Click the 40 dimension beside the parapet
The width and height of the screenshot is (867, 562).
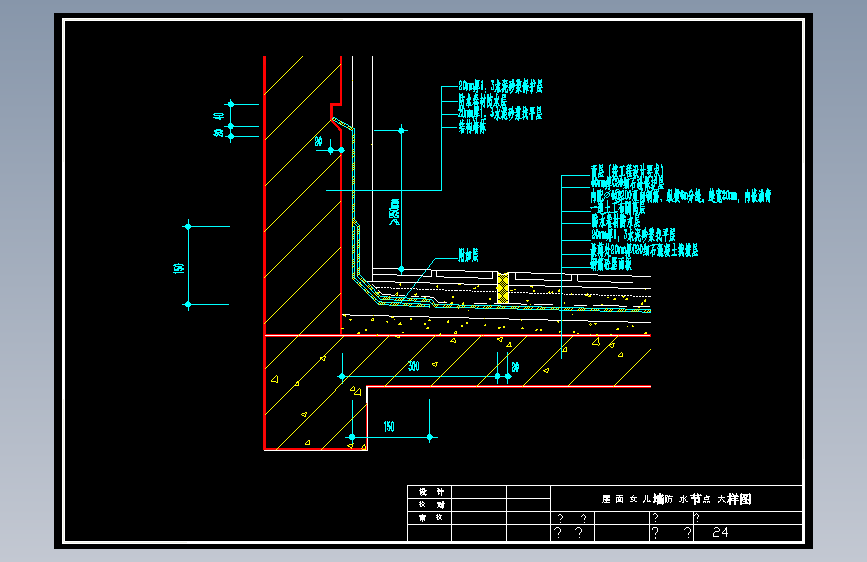pos(218,116)
